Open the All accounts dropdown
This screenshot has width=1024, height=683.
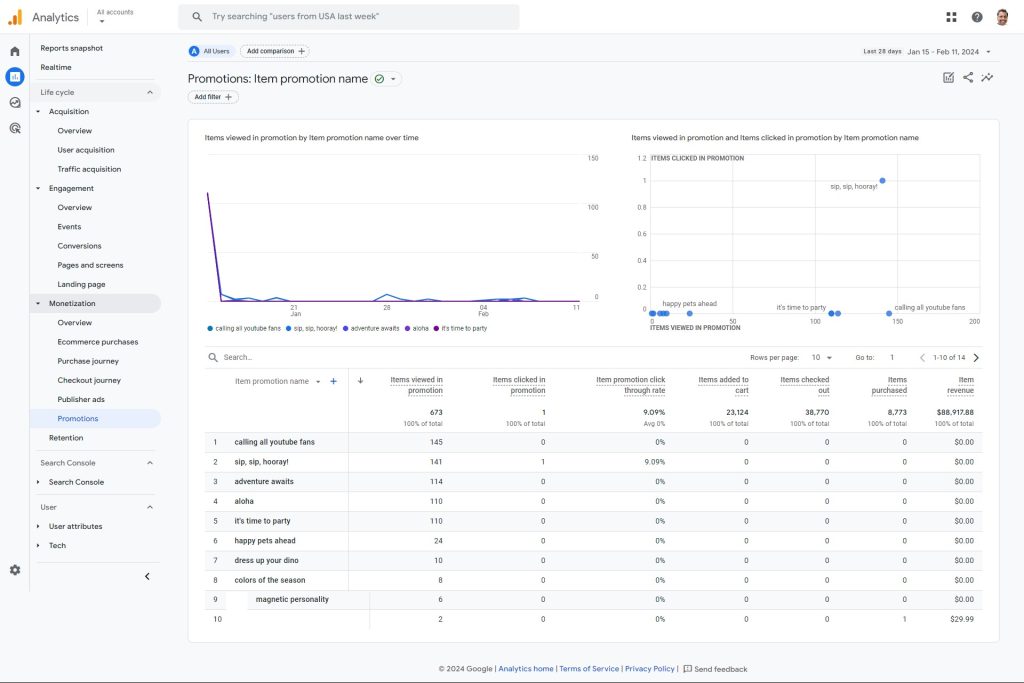[x=115, y=16]
